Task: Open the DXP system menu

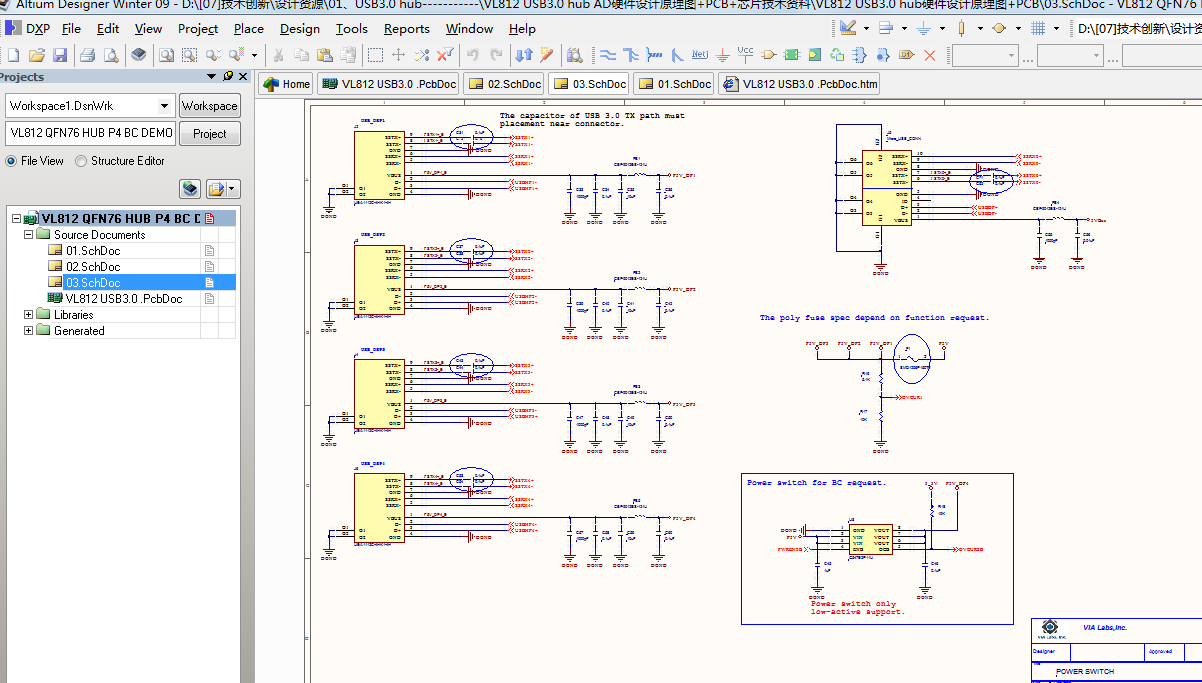Action: 28,28
